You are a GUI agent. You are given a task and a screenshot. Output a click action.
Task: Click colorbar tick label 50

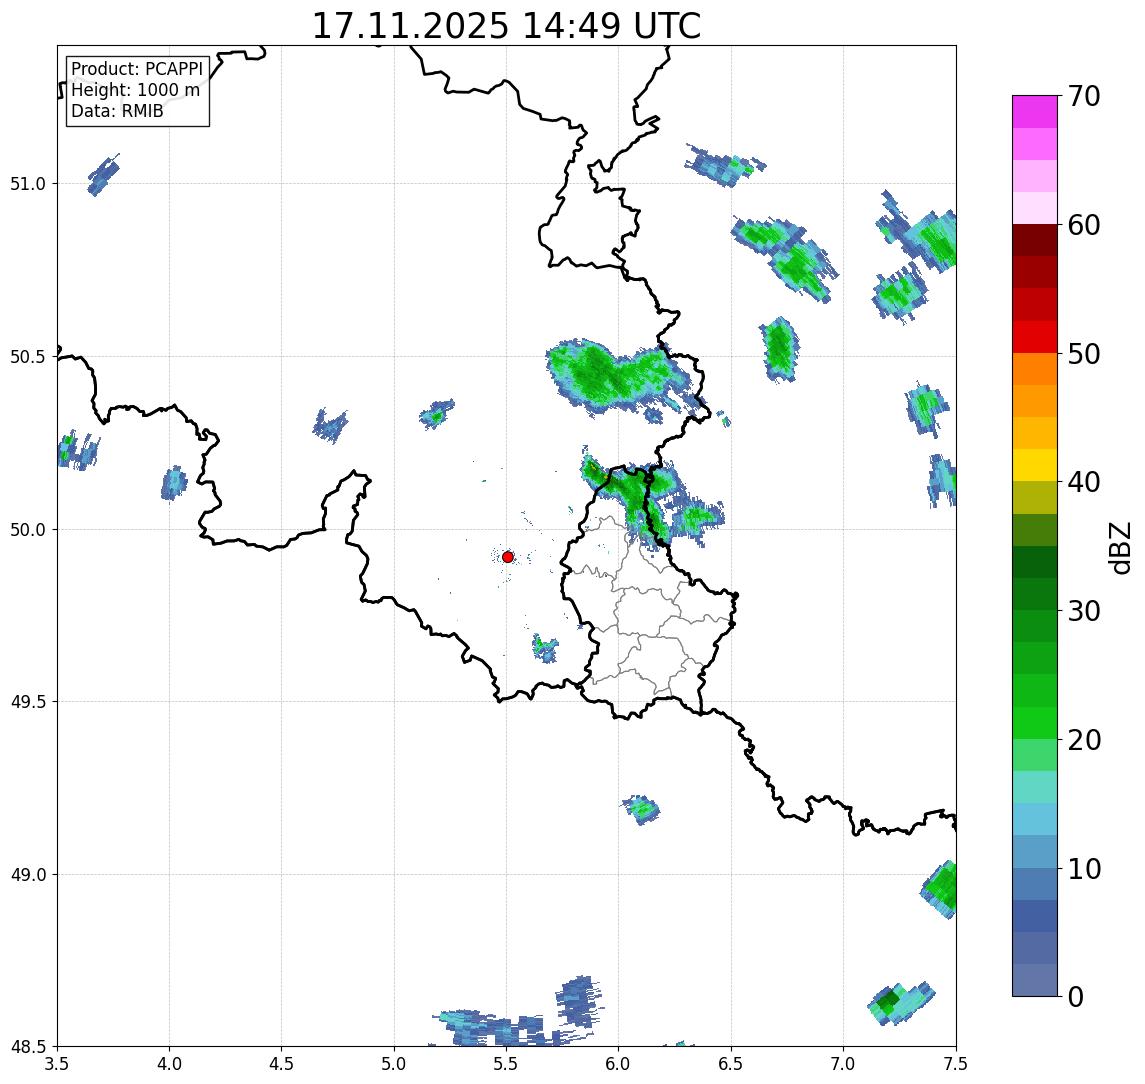pyautogui.click(x=1084, y=354)
